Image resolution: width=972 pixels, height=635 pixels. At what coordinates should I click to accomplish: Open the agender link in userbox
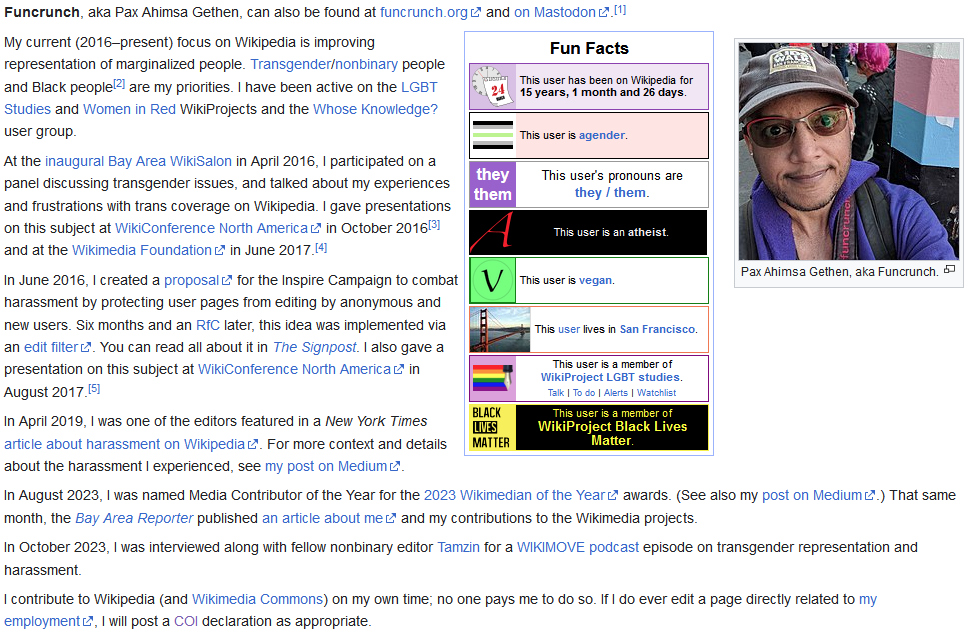[602, 135]
